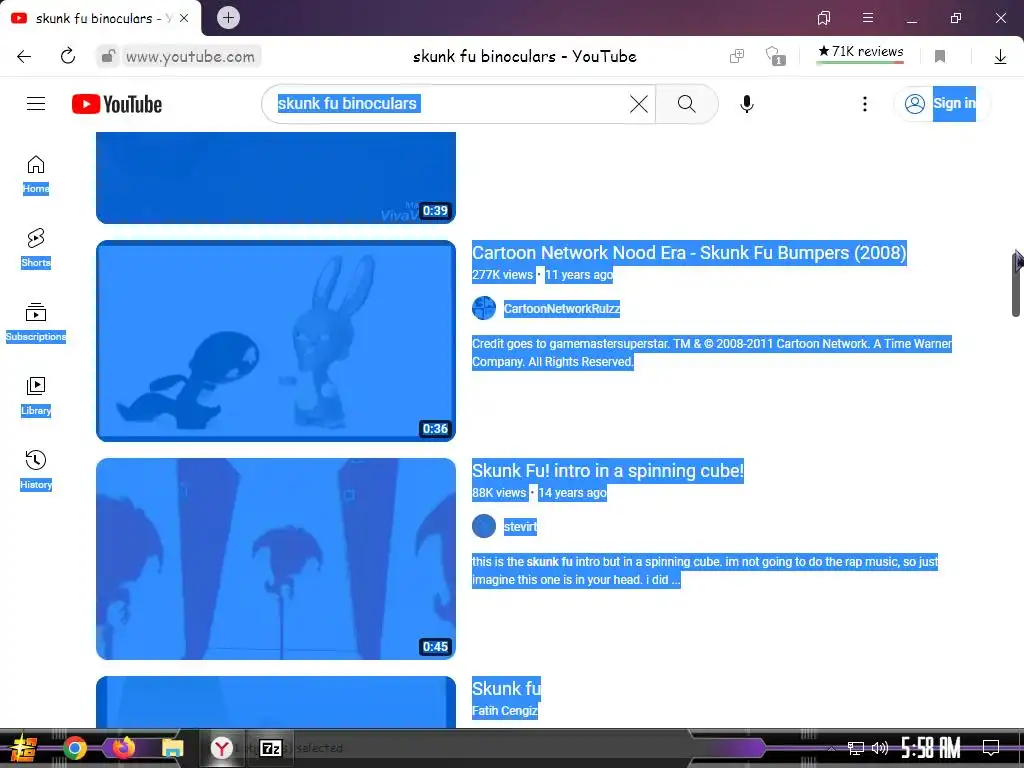Open Shorts in the sidebar
Screen dimensions: 1024x768
tap(36, 248)
